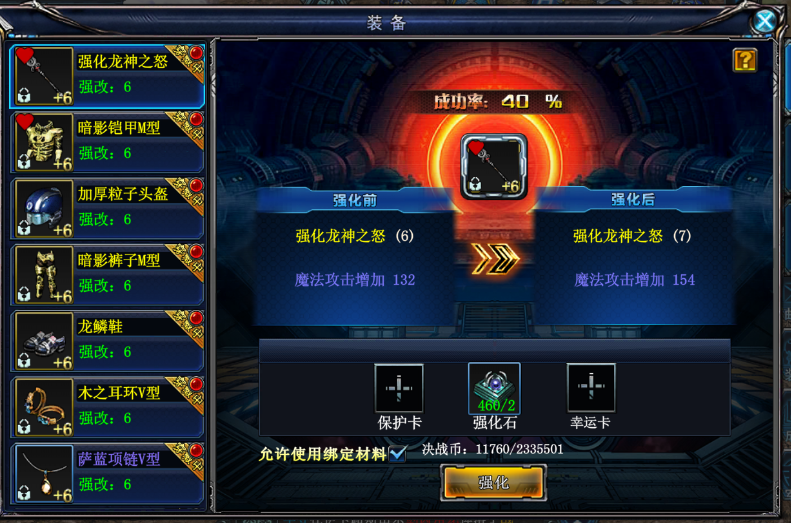The width and height of the screenshot is (791, 523).
Task: Click the 幸运卡 empty slot icon
Action: click(x=591, y=388)
